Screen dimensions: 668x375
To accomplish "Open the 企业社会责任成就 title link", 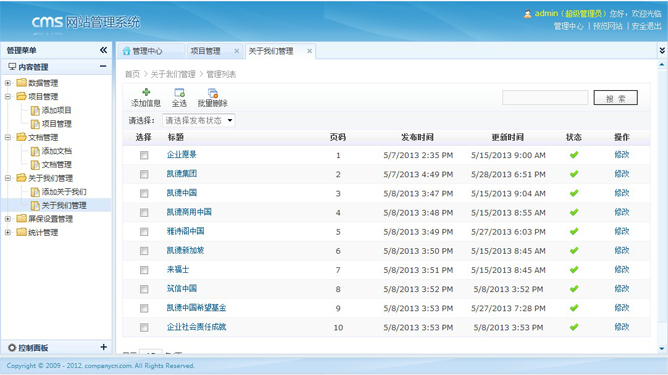I will [196, 327].
